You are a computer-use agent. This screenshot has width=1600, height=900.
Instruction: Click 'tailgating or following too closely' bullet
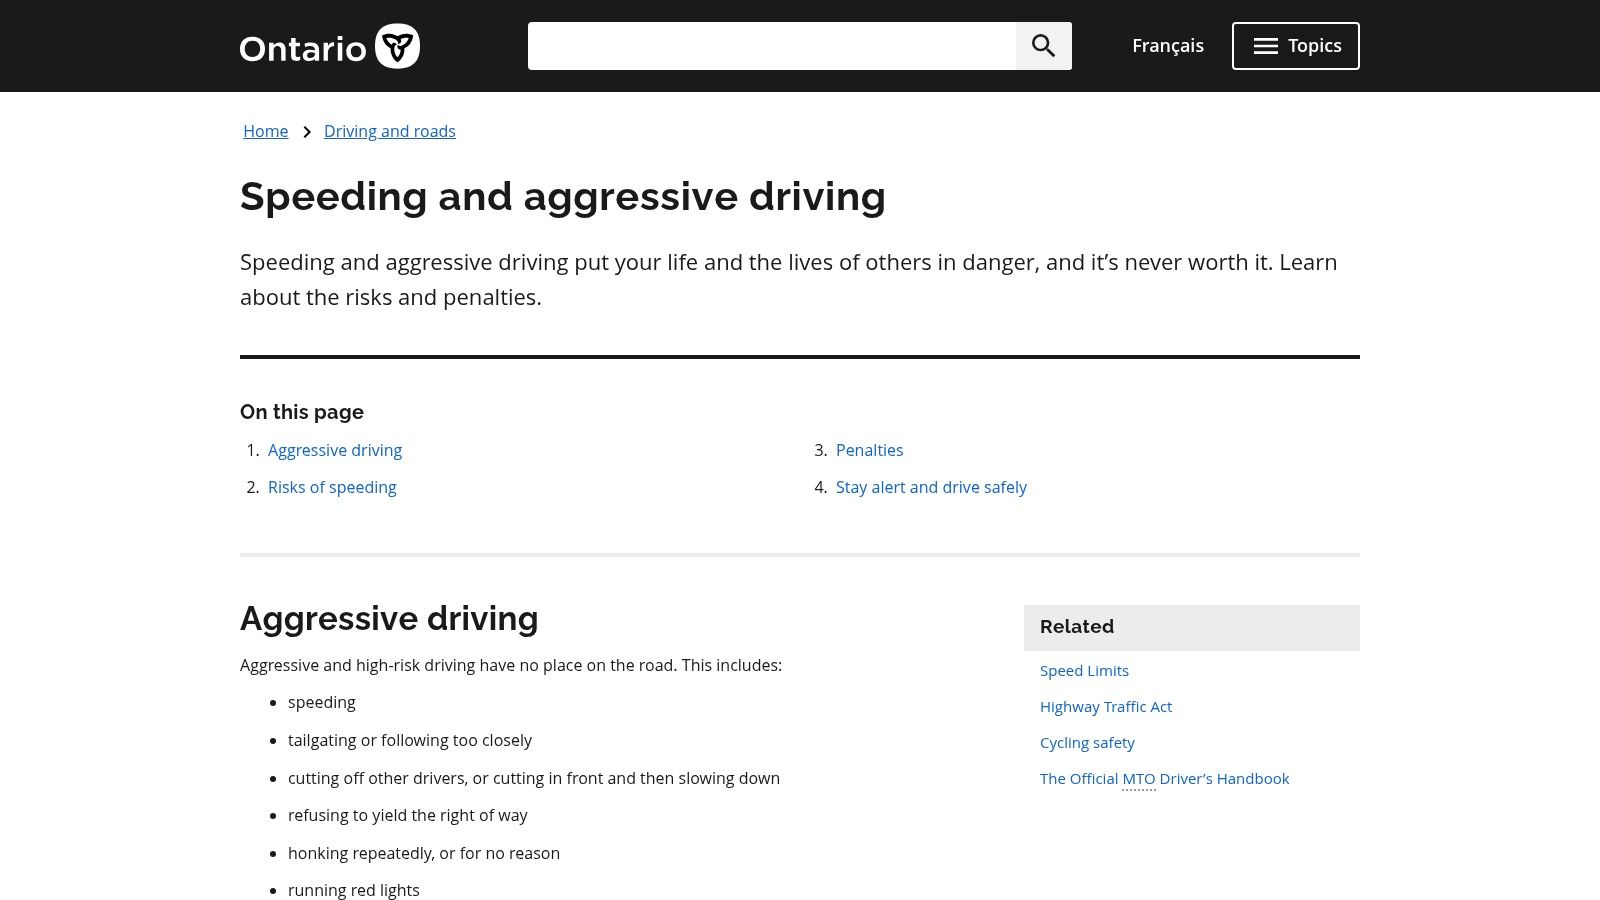pyautogui.click(x=410, y=740)
